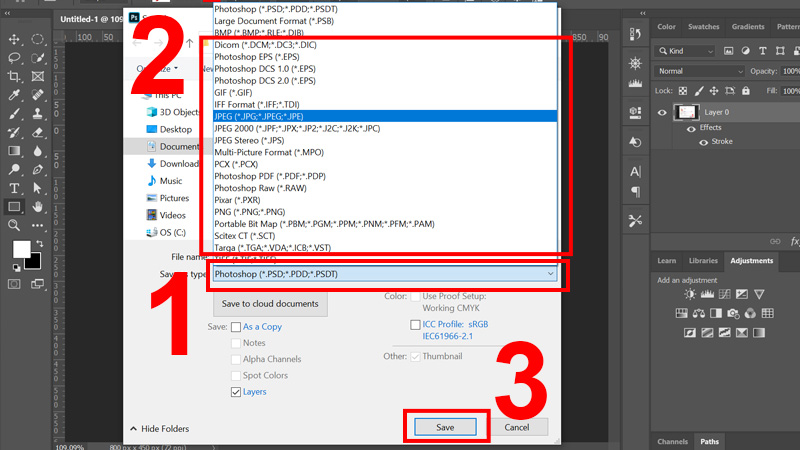Select the Eyedropper tool
Viewport: 800px width, 450px height.
pyautogui.click(x=14, y=95)
